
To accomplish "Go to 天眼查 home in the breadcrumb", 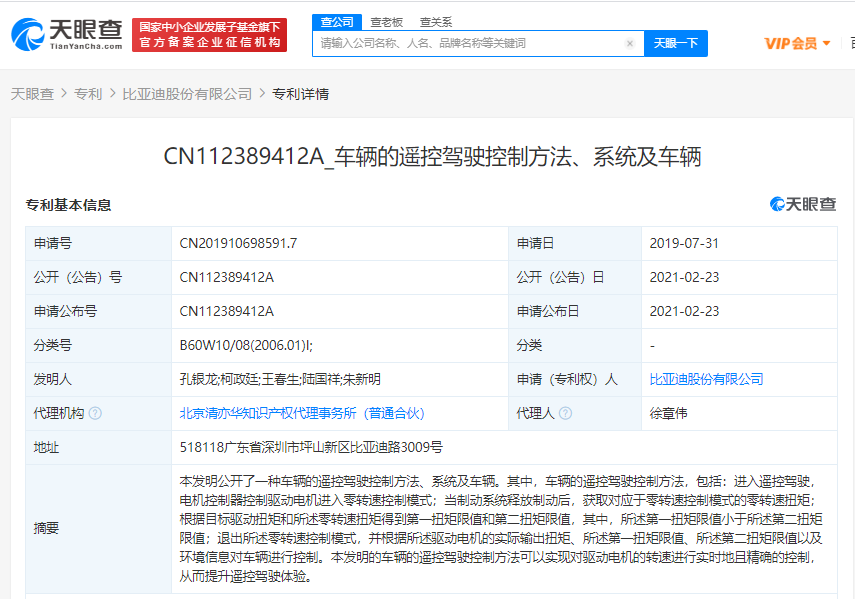I will pos(32,94).
